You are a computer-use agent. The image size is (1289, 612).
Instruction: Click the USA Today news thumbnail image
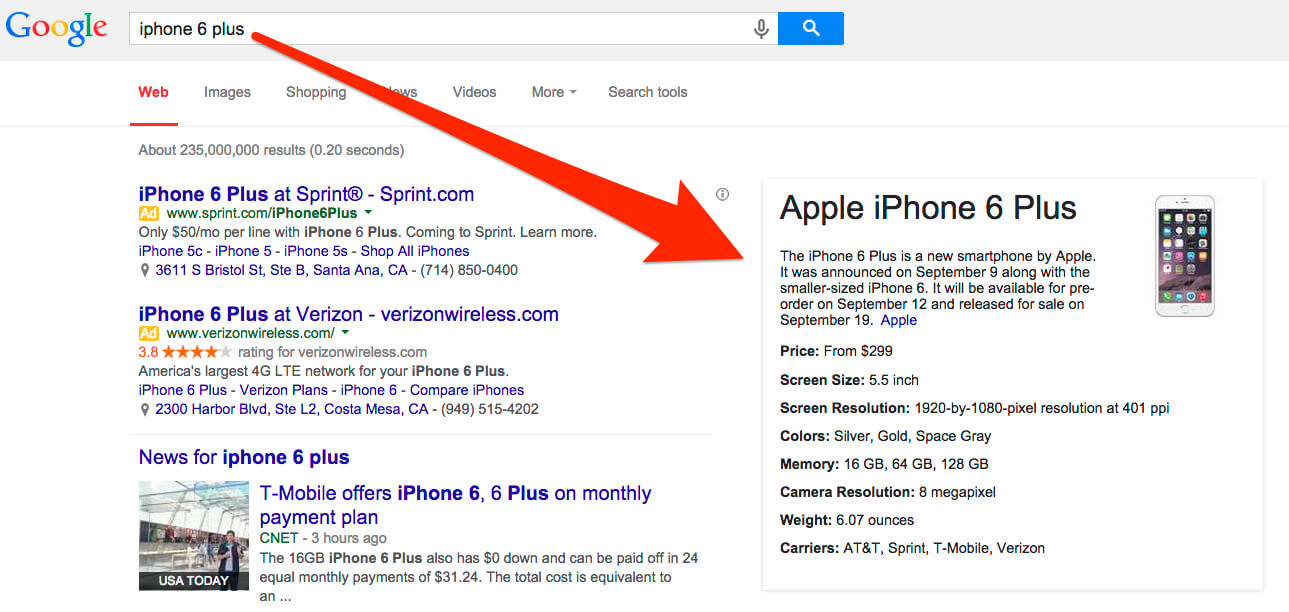[193, 536]
